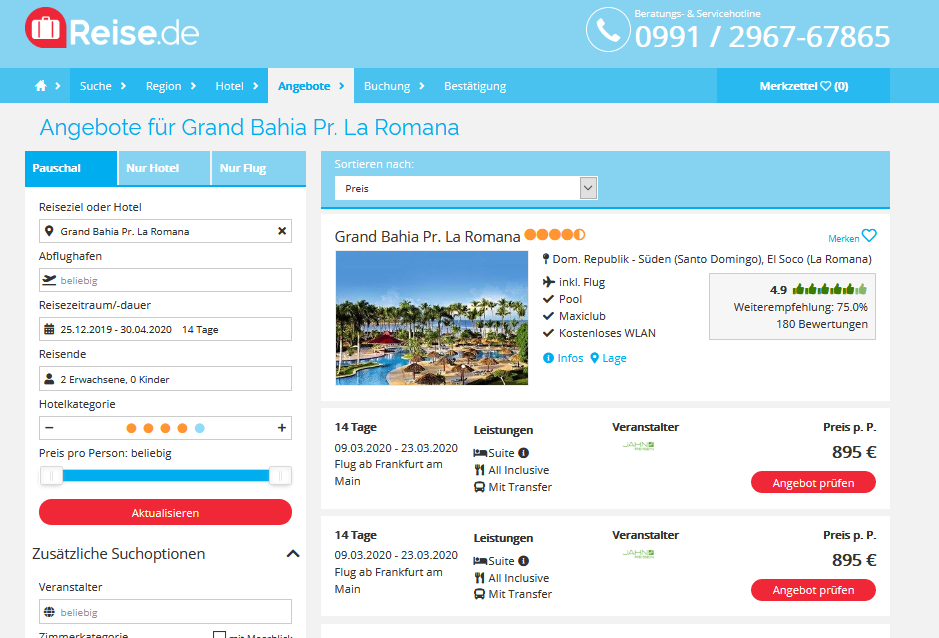The width and height of the screenshot is (939, 638).
Task: Click the heart icon in Merkzettel
Action: (826, 86)
